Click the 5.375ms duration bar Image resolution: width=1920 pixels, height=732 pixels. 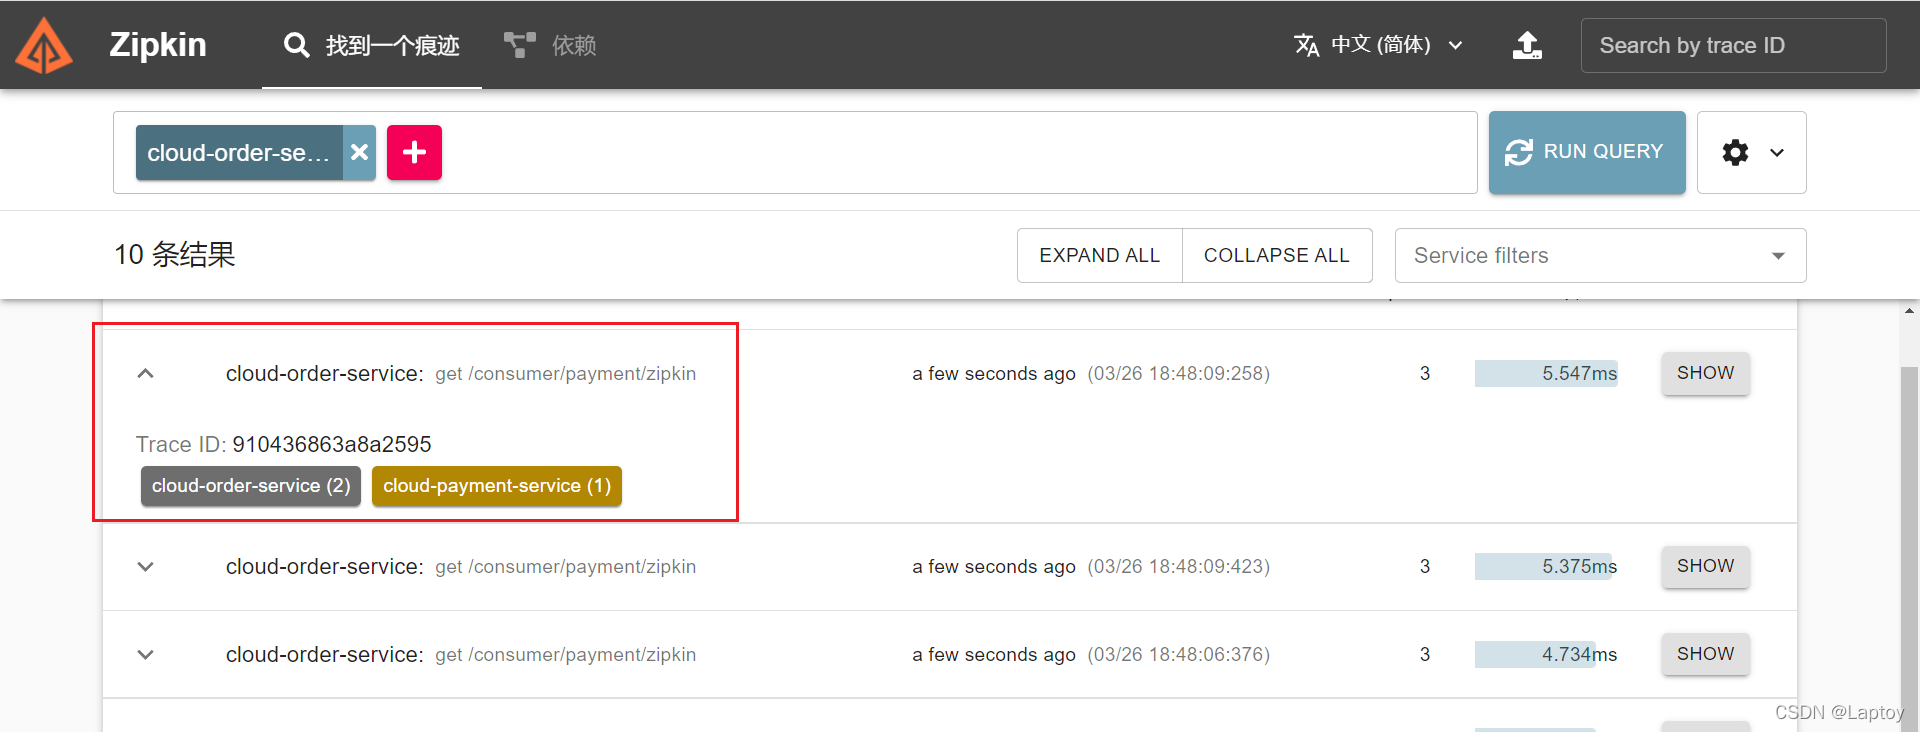(x=1546, y=567)
